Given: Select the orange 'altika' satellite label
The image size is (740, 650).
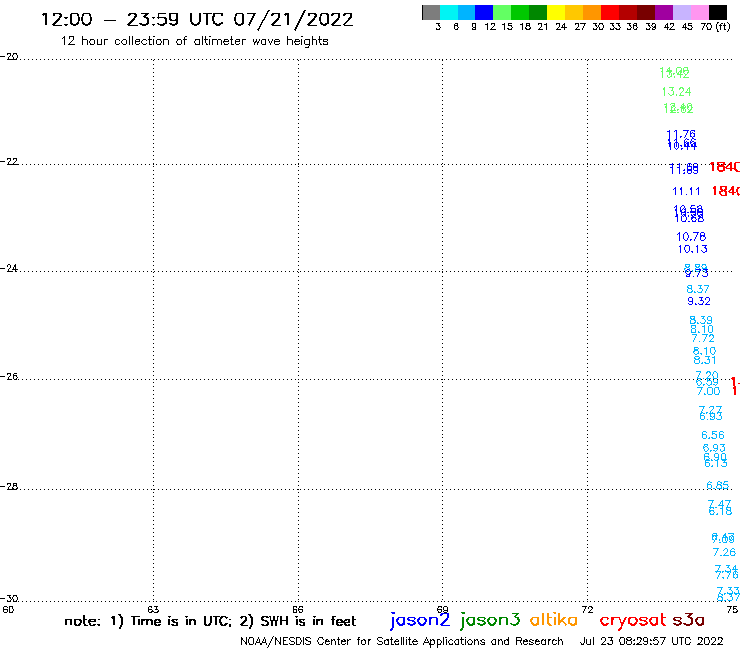Looking at the screenshot, I should click(x=554, y=620).
